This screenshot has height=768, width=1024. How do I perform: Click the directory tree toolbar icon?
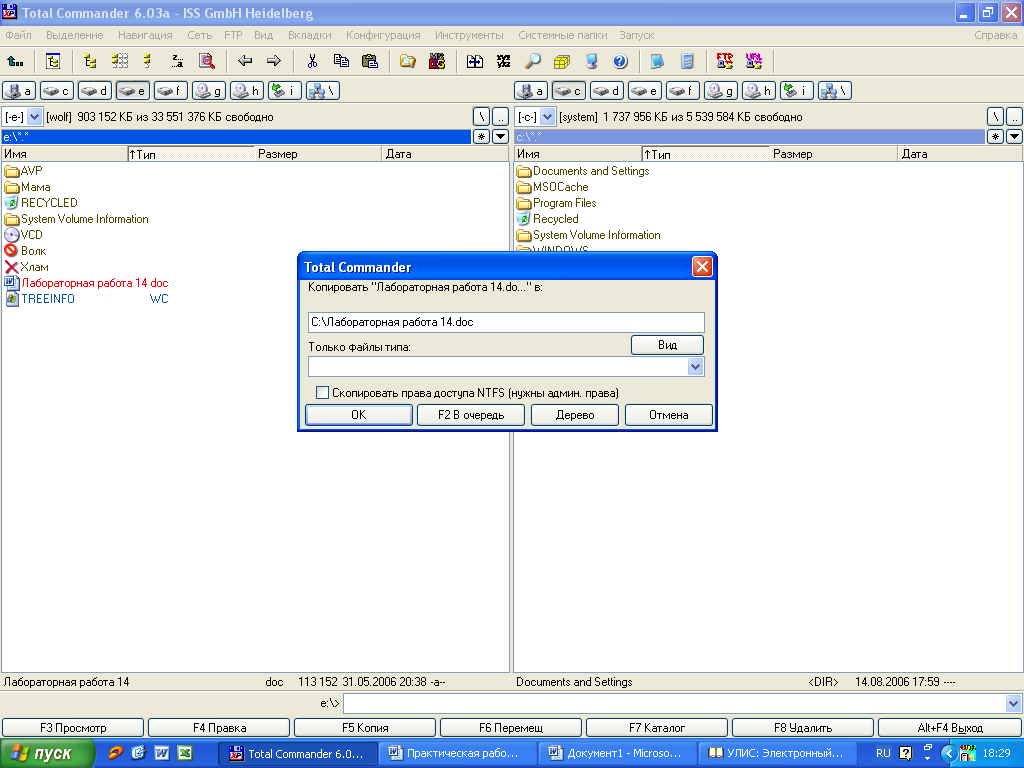[53, 61]
